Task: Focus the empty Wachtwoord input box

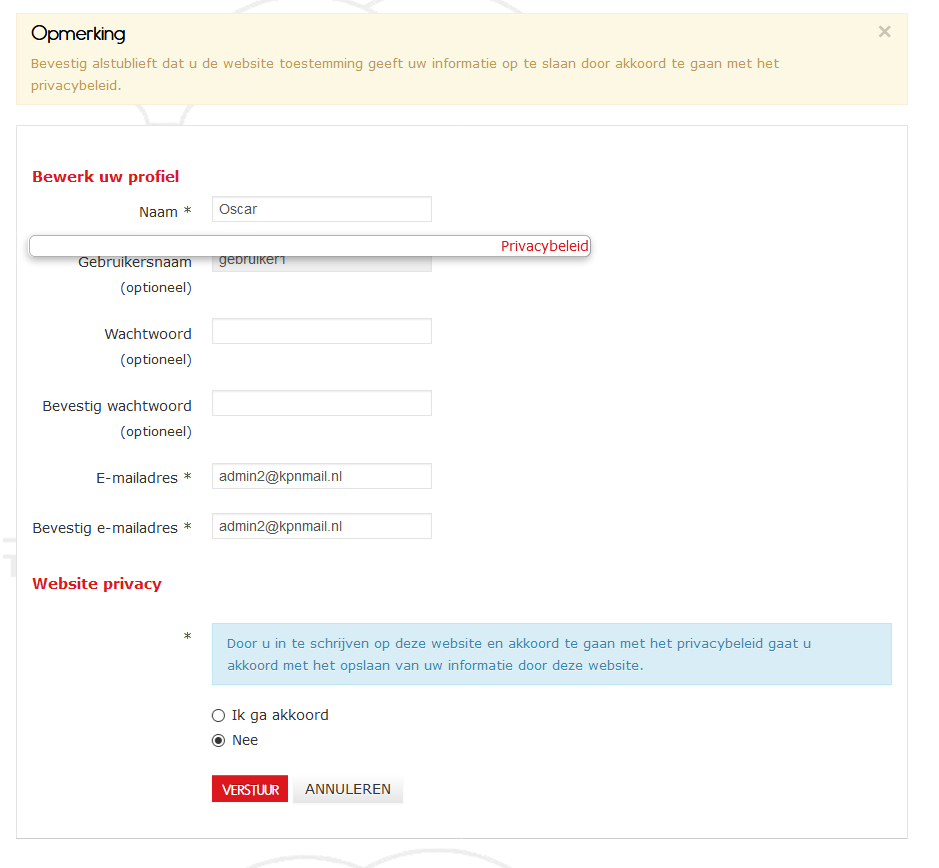Action: coord(322,331)
